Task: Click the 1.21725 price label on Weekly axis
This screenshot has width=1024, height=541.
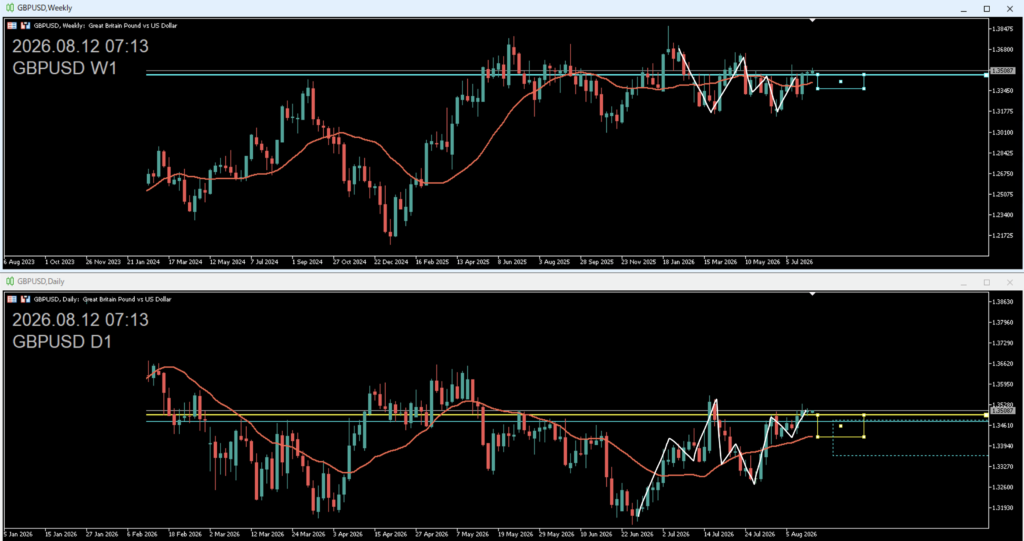Action: point(1003,235)
